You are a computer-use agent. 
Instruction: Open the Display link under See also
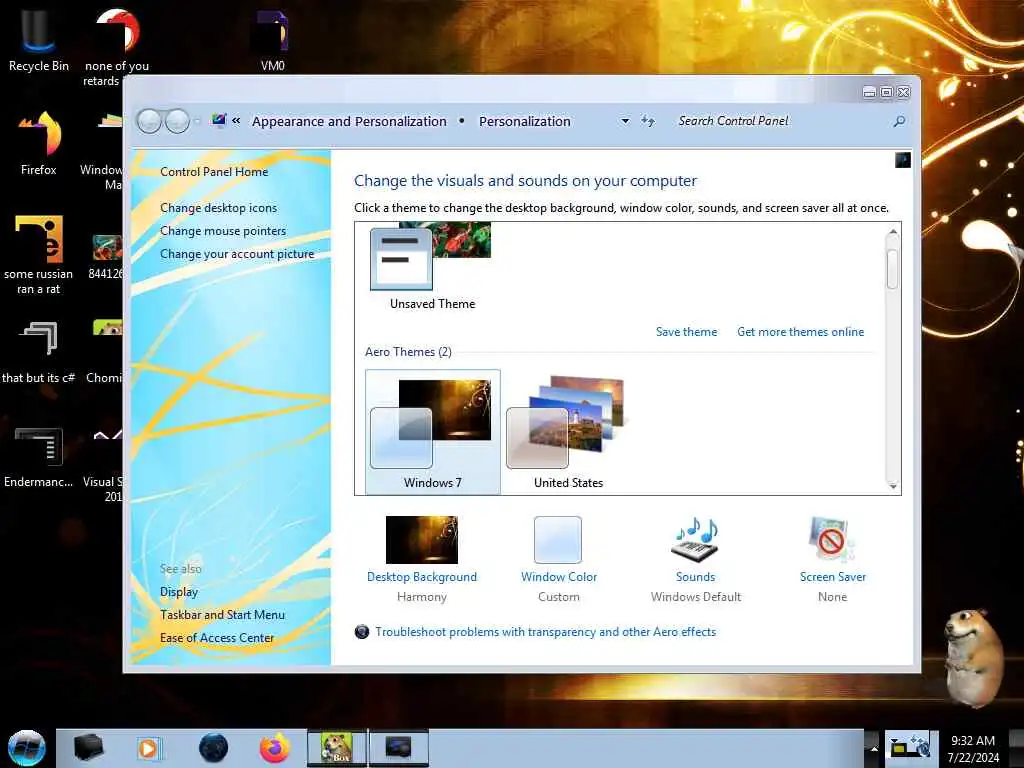179,592
